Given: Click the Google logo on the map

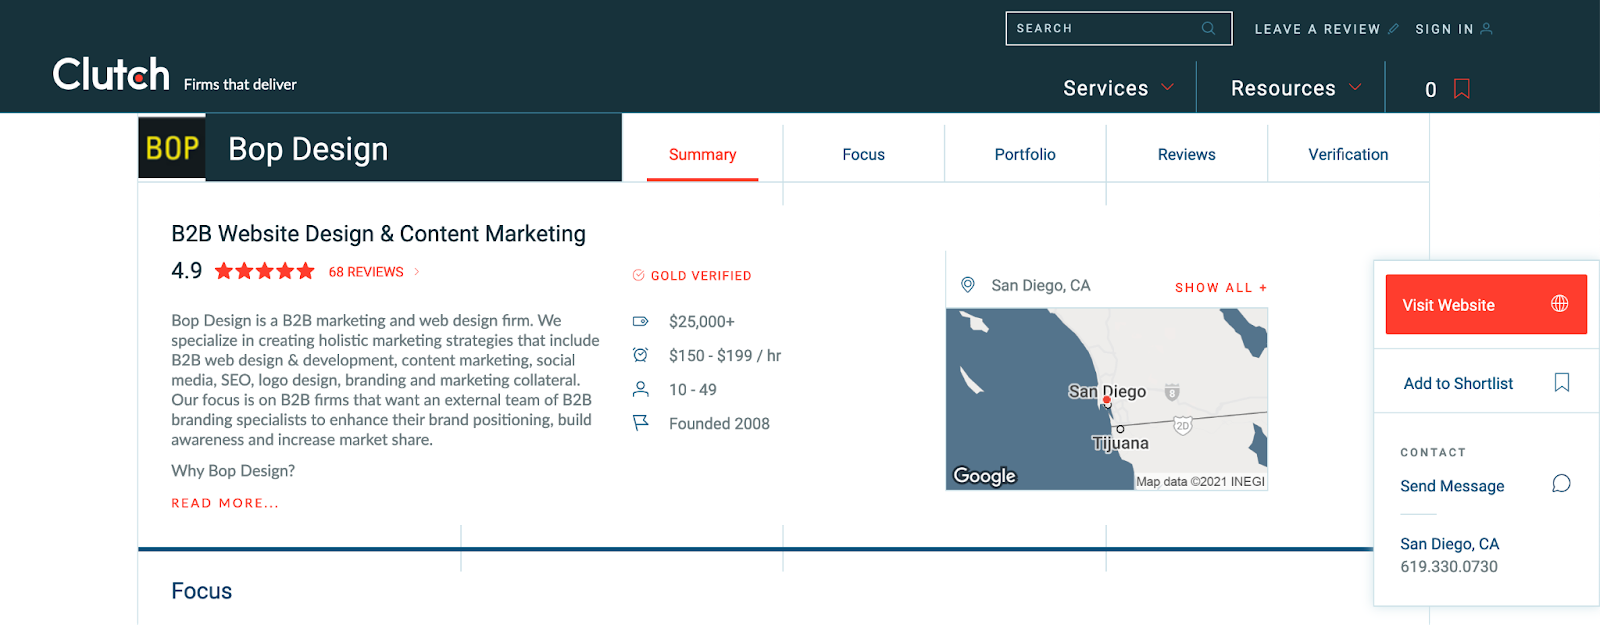Looking at the screenshot, I should click(x=984, y=476).
